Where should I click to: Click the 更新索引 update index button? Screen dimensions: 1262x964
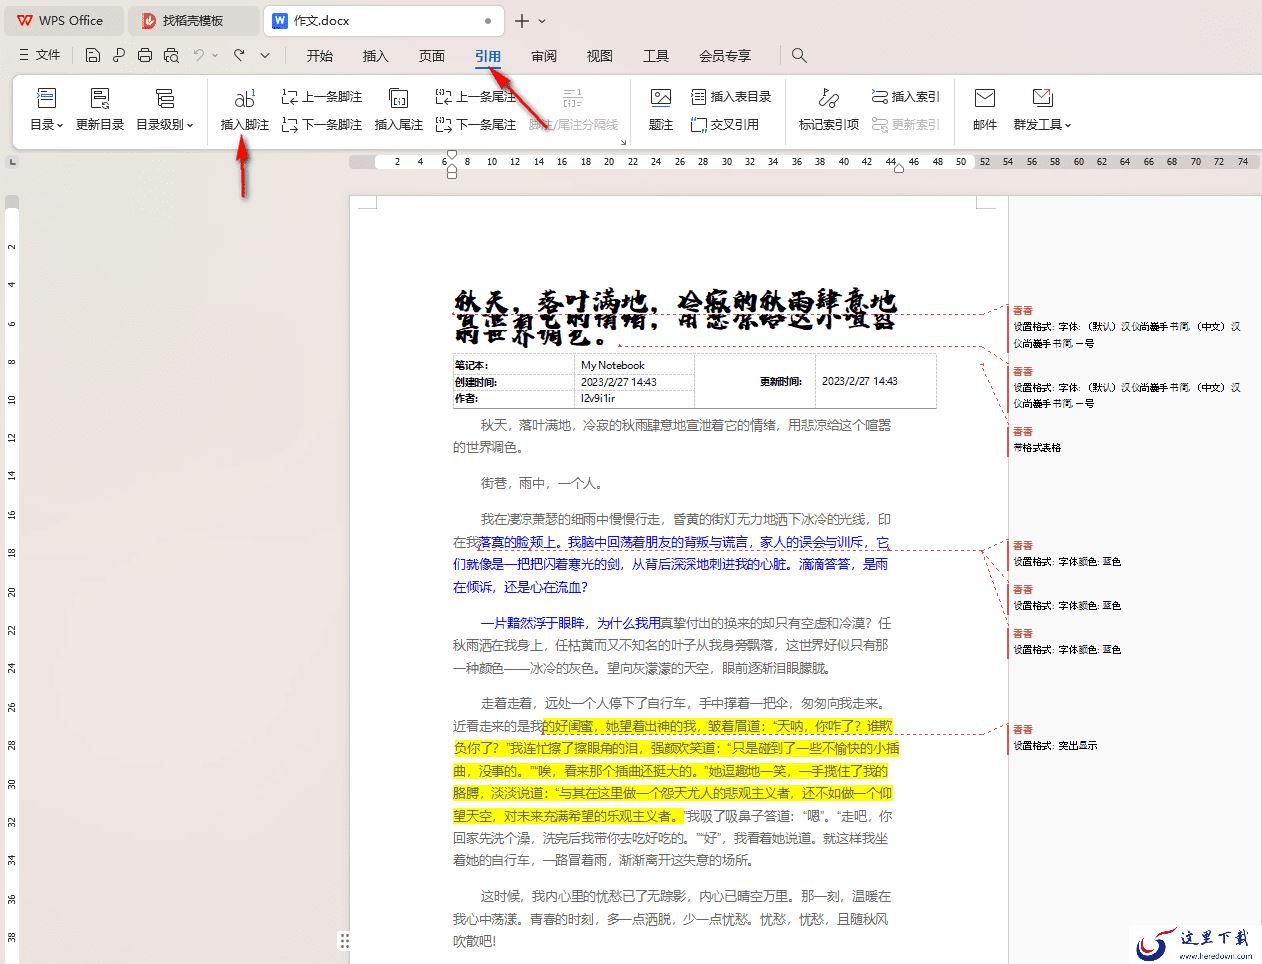tap(906, 125)
